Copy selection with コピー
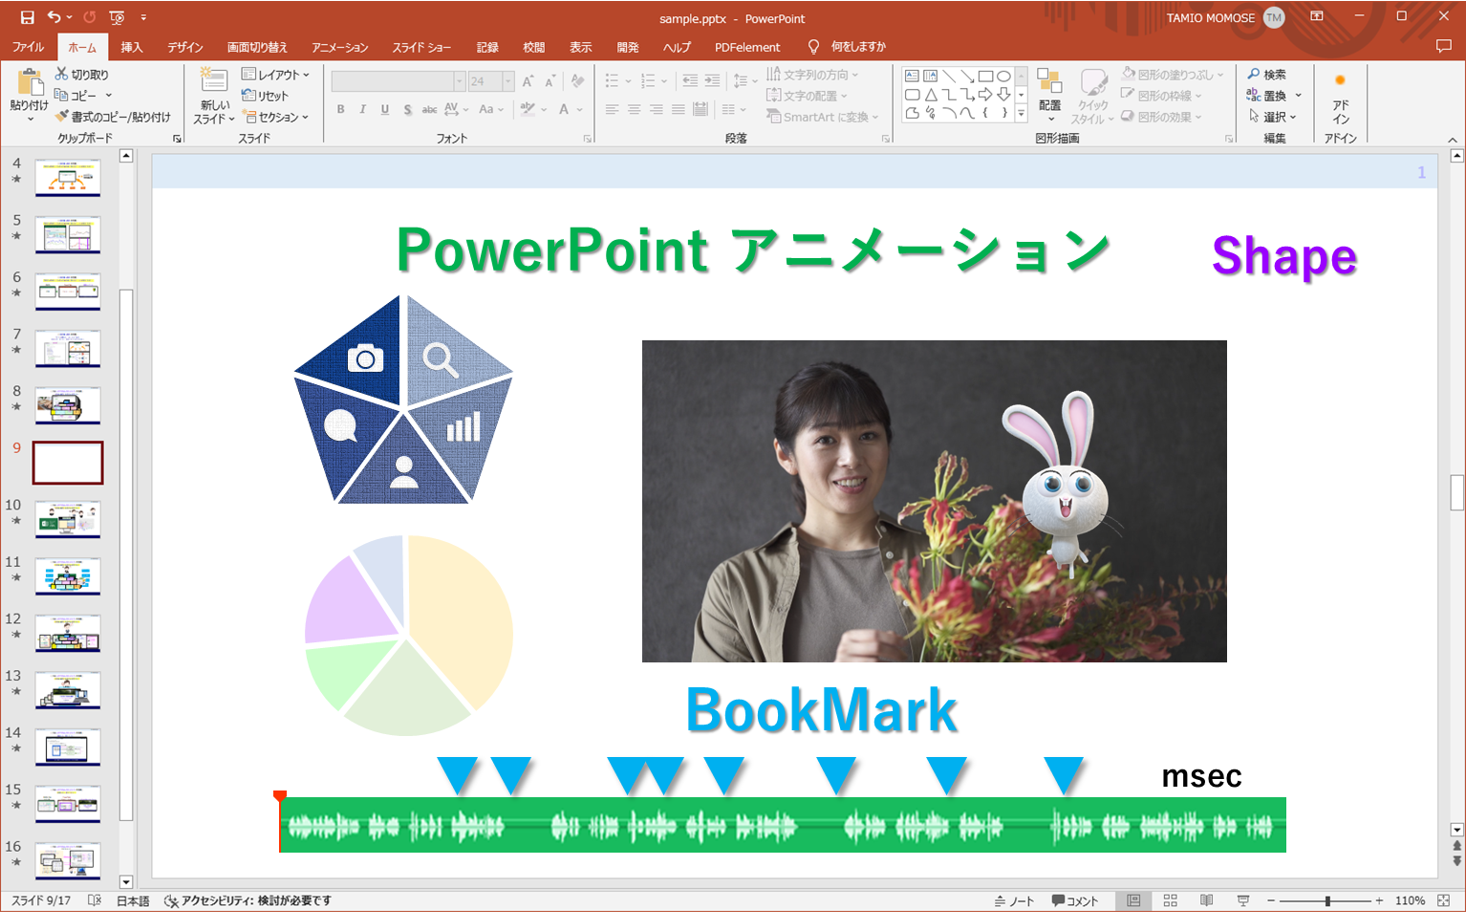 point(77,95)
